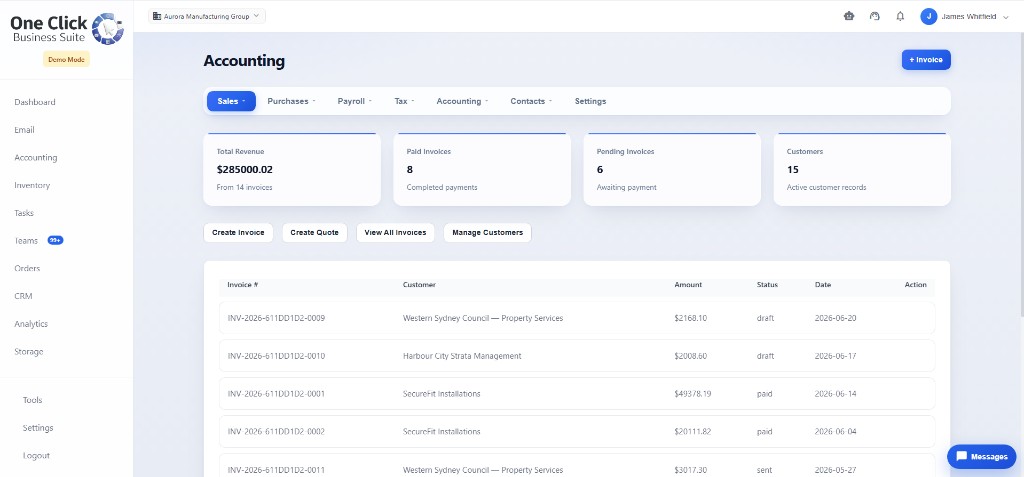
Task: Click the Customer column header
Action: 419,285
